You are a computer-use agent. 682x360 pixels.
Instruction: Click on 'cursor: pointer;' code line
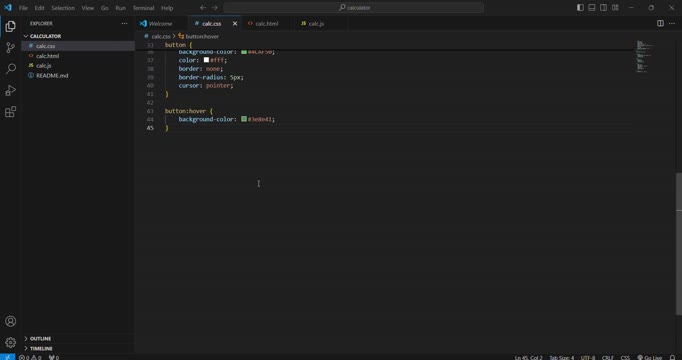click(x=206, y=86)
